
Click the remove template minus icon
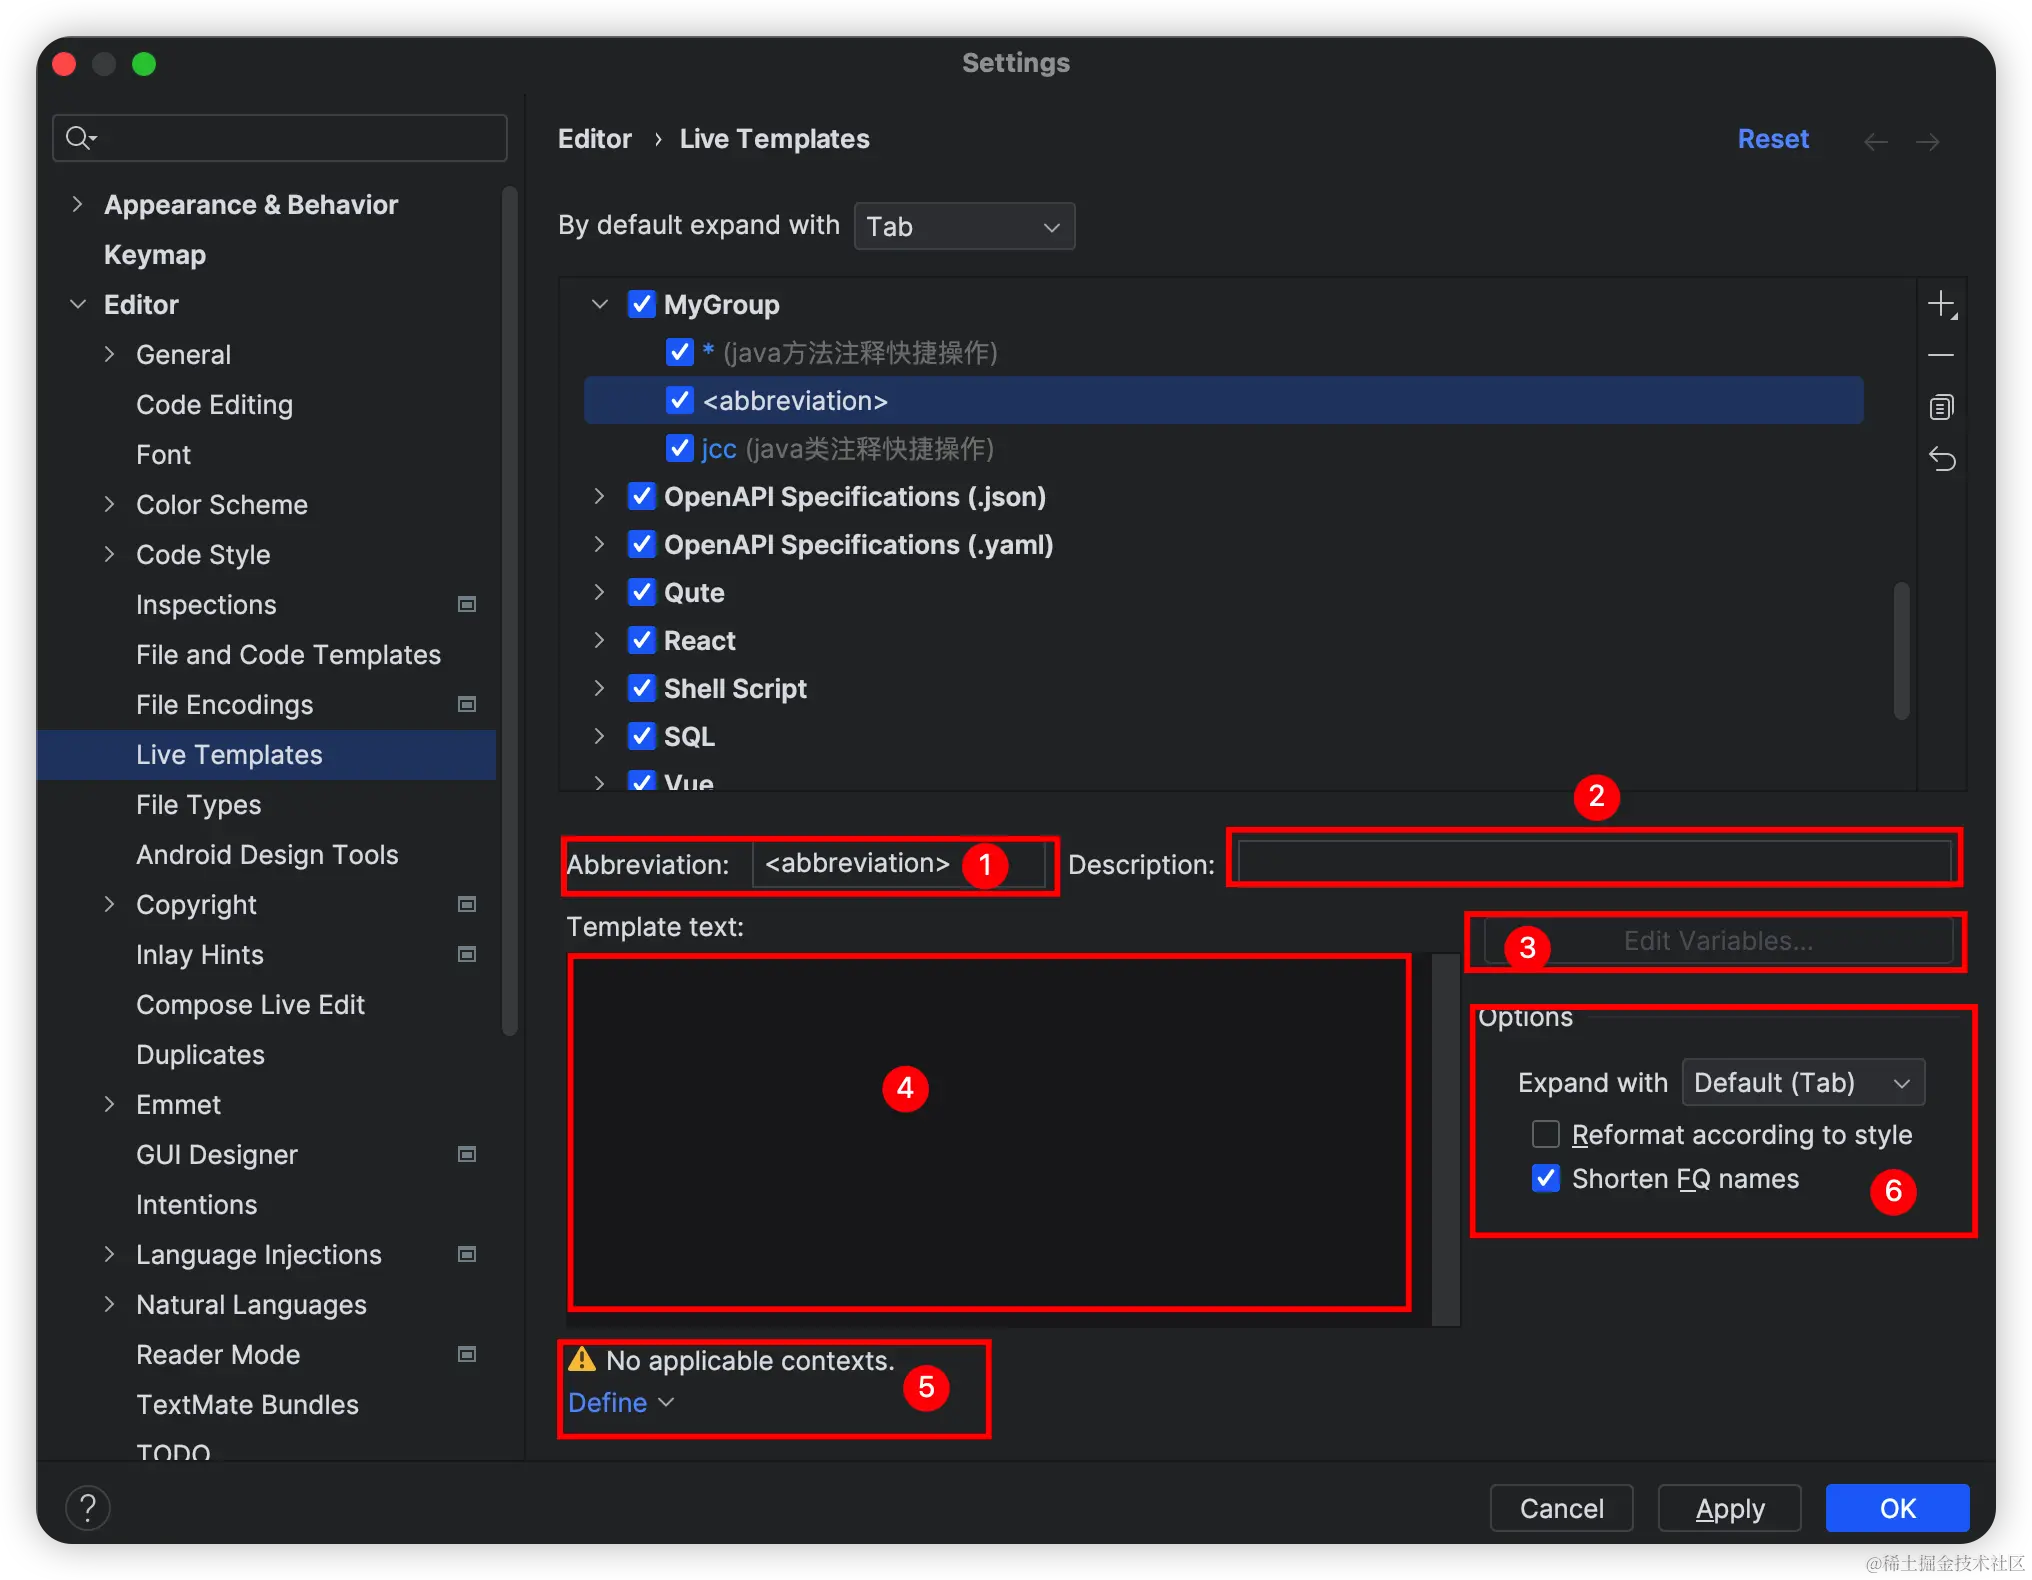pyautogui.click(x=1941, y=355)
